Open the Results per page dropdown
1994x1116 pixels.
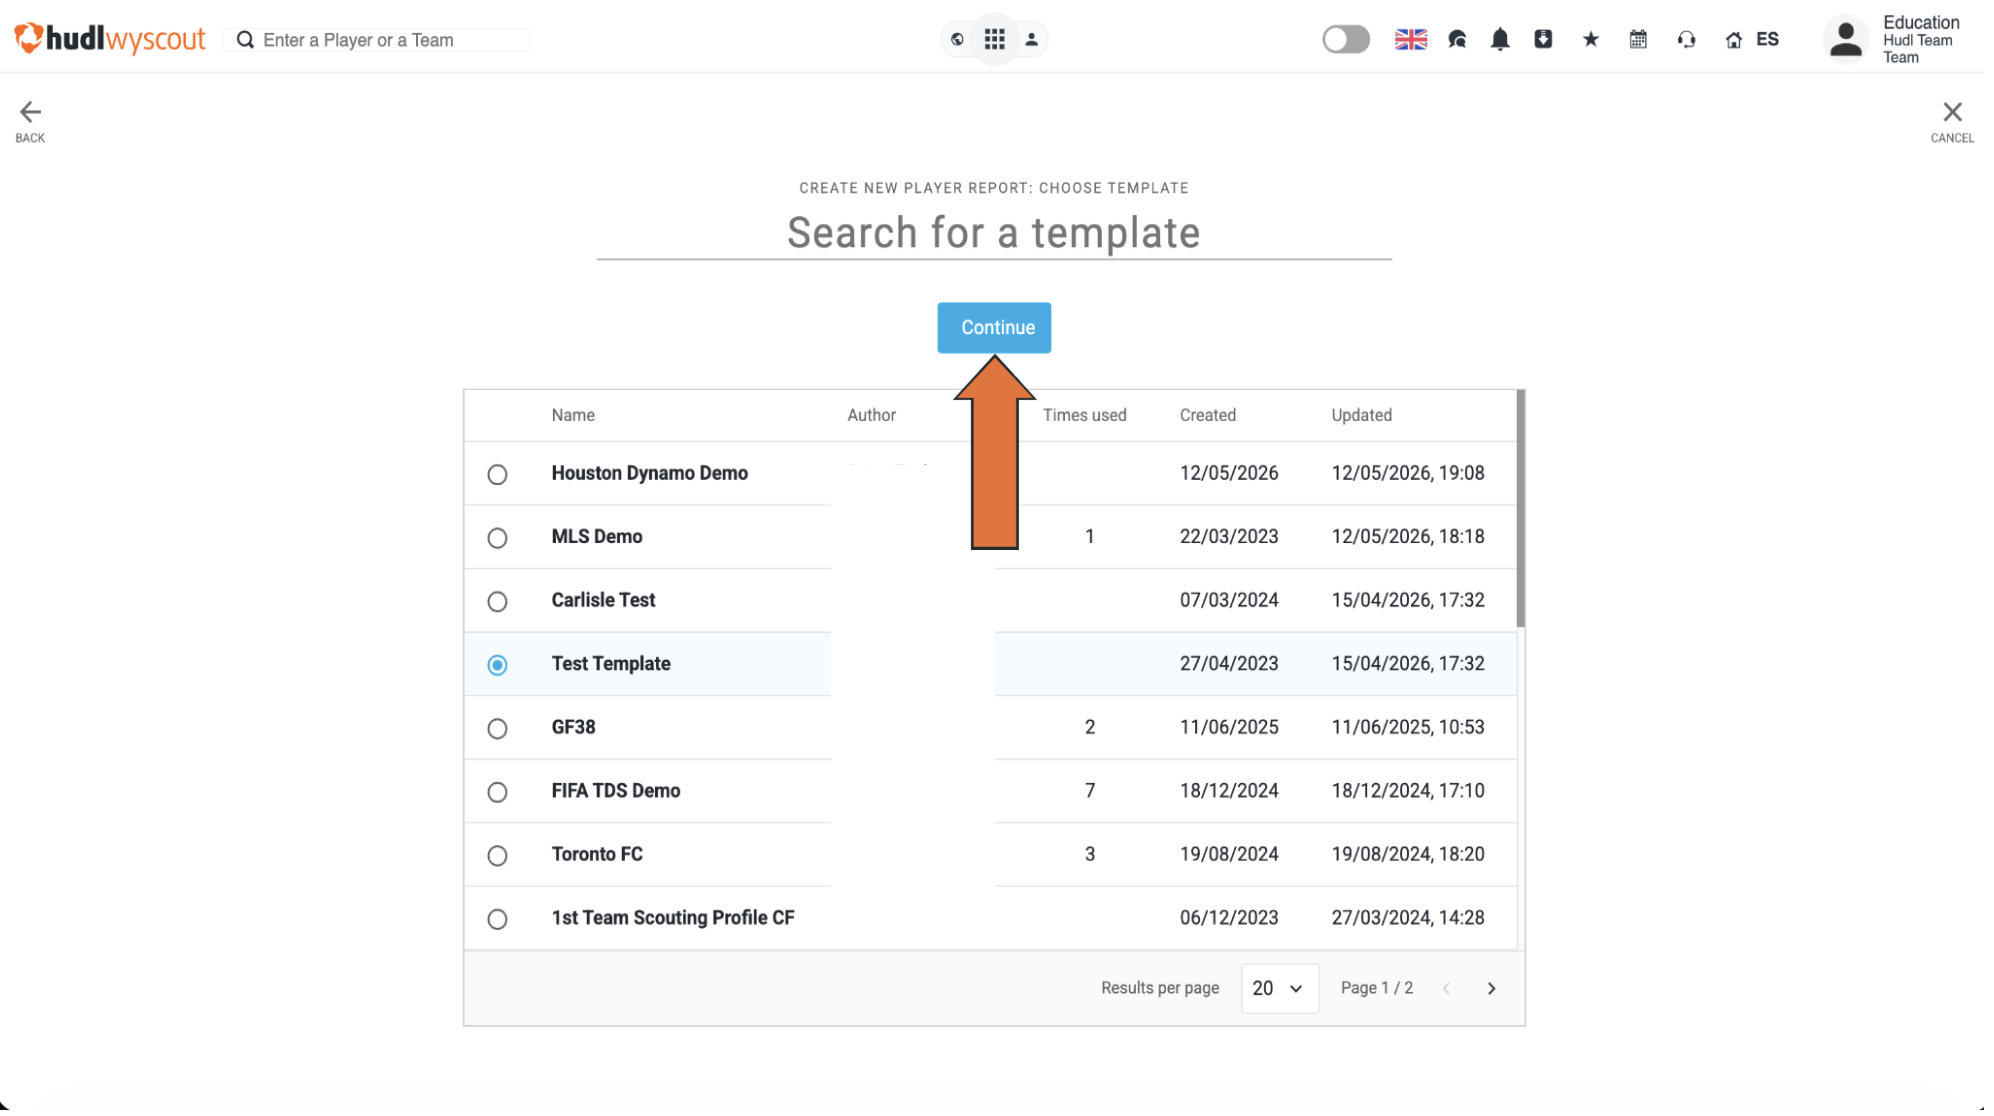(1279, 988)
